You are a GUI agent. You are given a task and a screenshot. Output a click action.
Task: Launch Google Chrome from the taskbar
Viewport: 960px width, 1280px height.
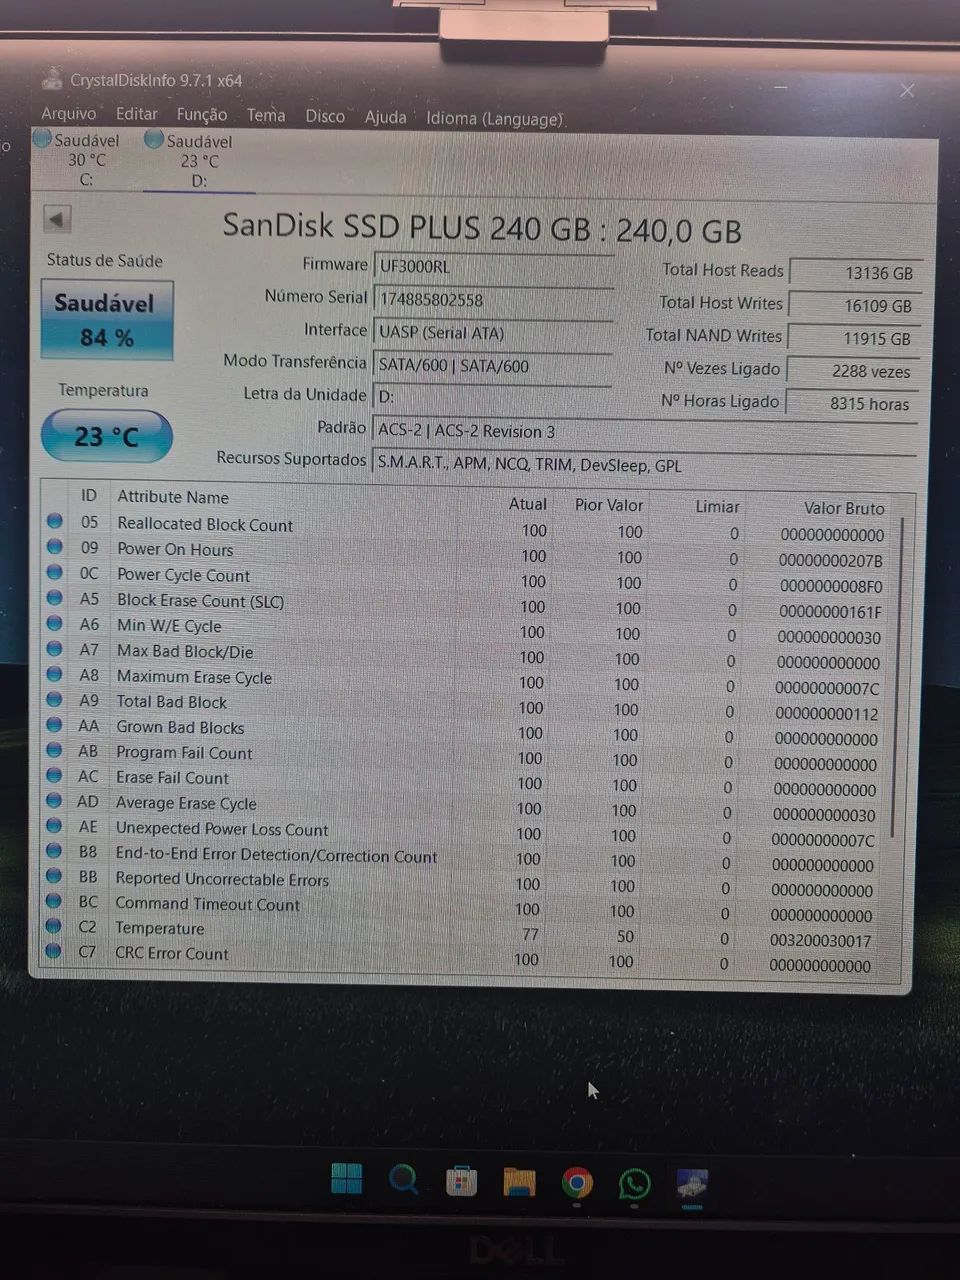[x=577, y=1182]
